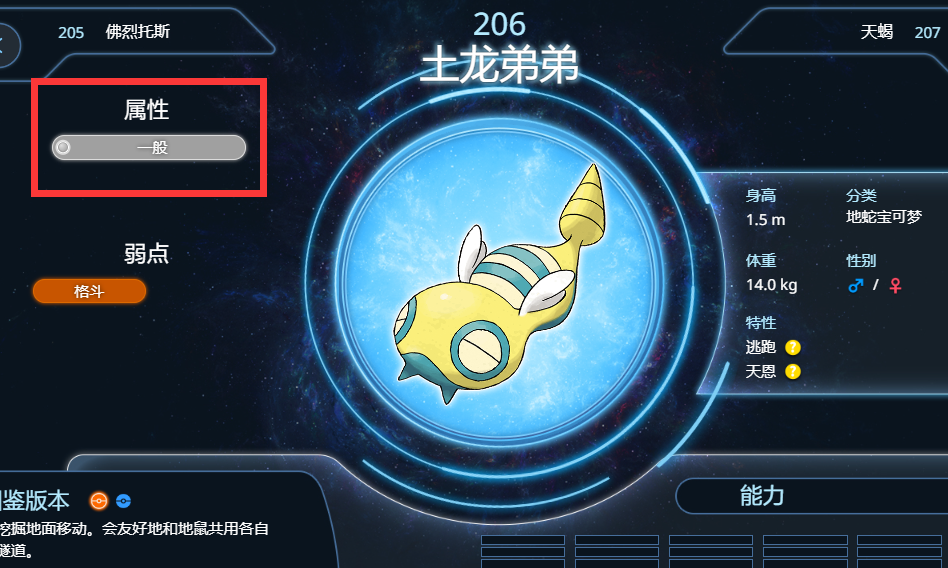This screenshot has width=948, height=568.
Task: Click the 图鉴版本 heading
Action: (x=34, y=500)
